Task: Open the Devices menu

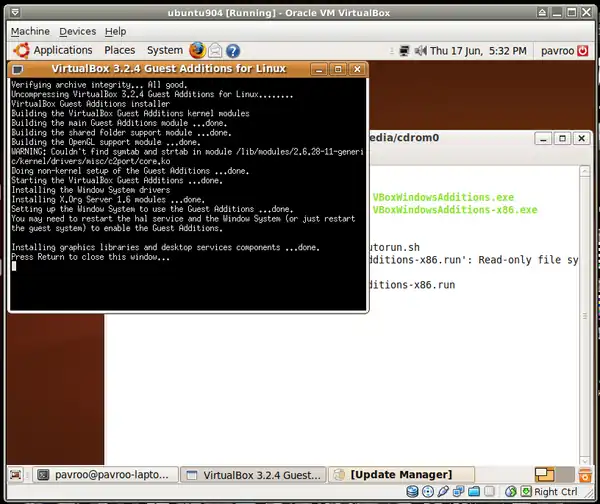Action: pyautogui.click(x=77, y=31)
